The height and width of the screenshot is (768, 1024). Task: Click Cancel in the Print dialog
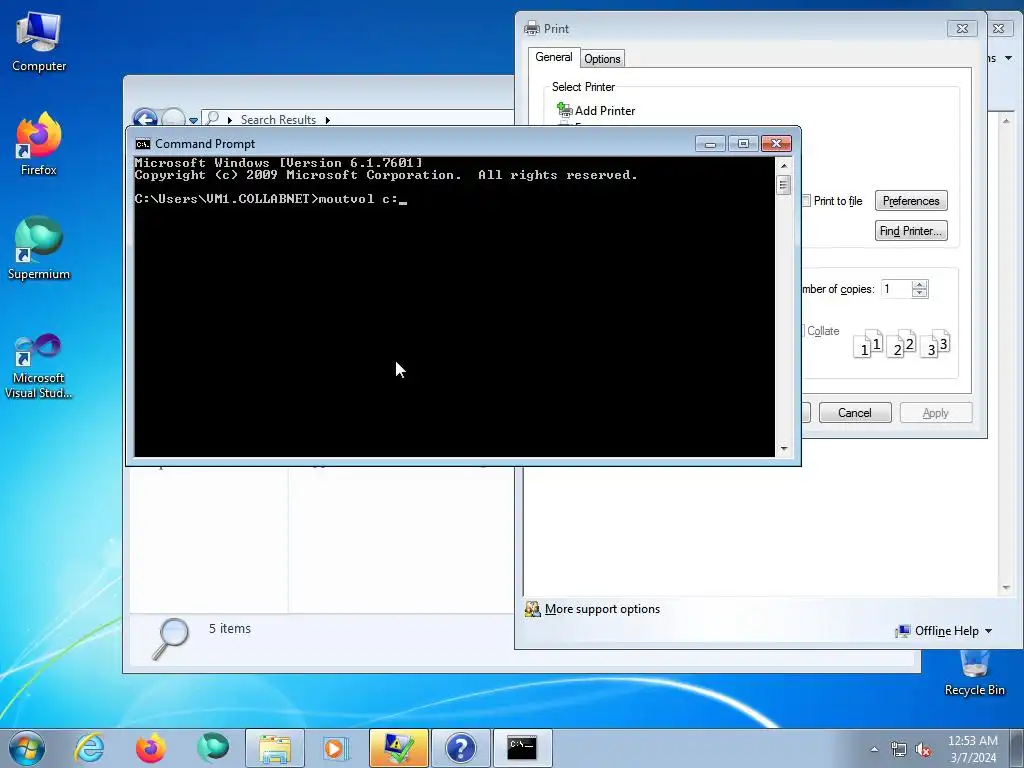855,413
